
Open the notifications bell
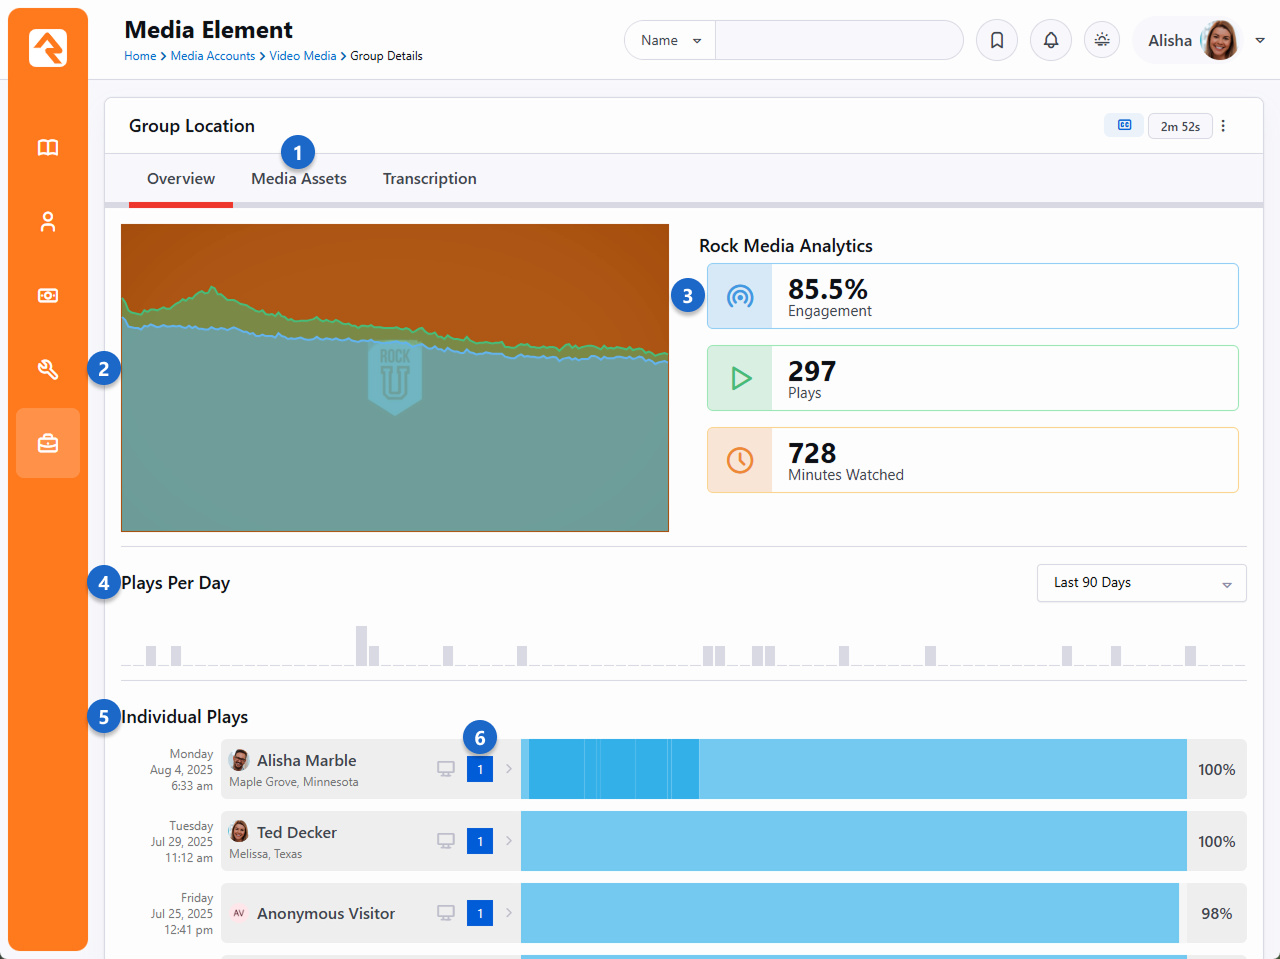coord(1051,41)
